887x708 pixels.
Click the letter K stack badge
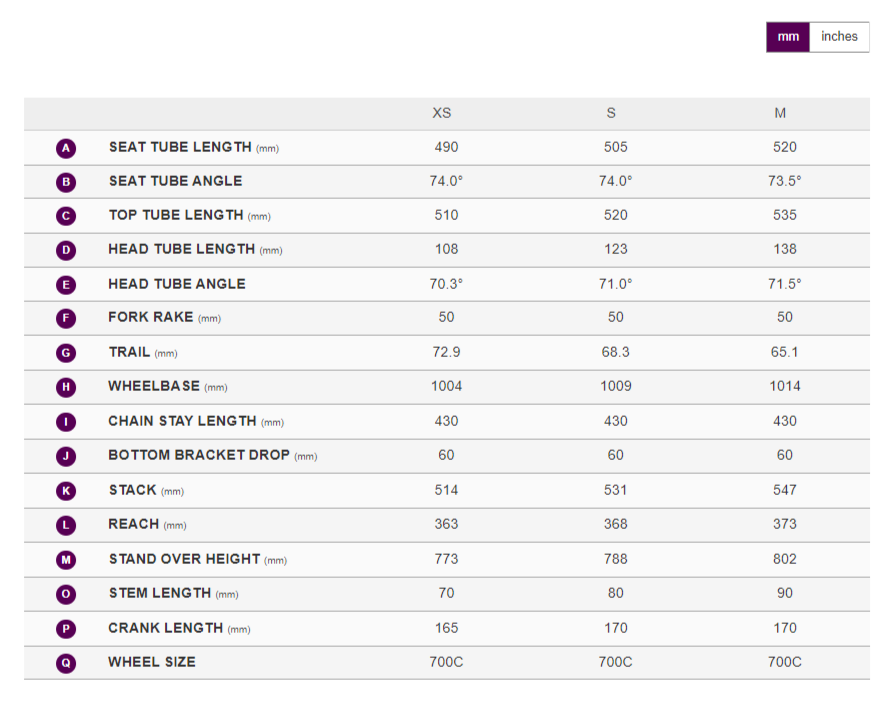[x=66, y=491]
